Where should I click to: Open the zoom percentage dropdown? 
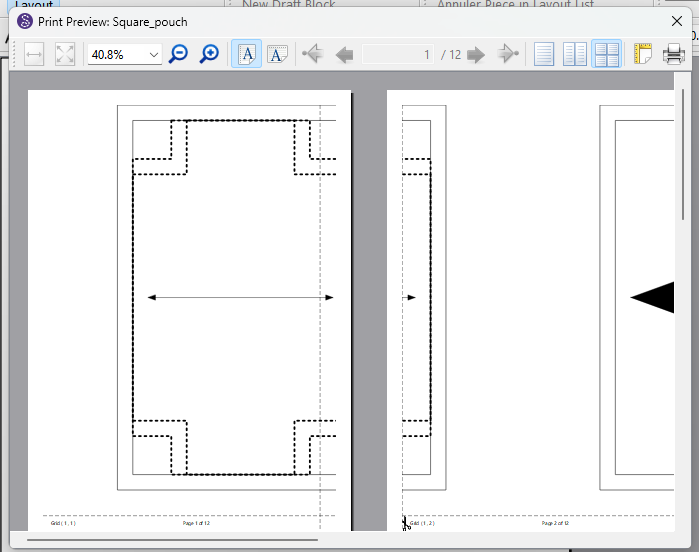[153, 55]
